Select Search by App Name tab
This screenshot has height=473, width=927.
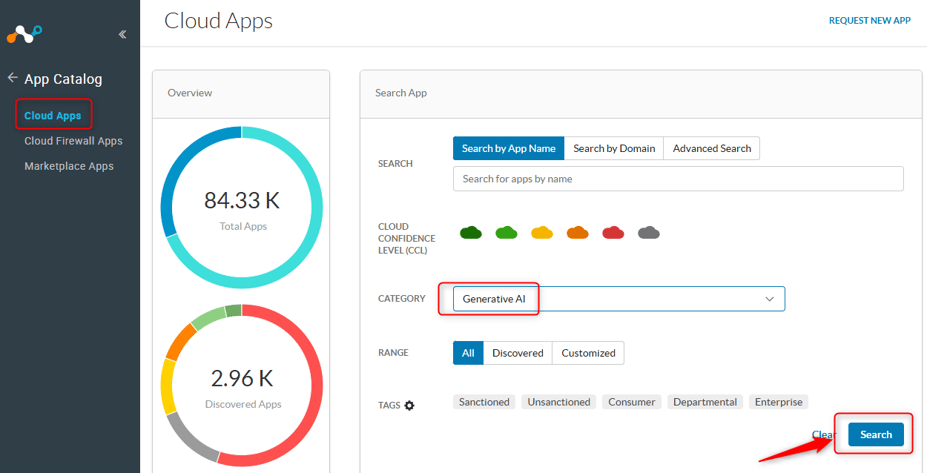tap(508, 148)
